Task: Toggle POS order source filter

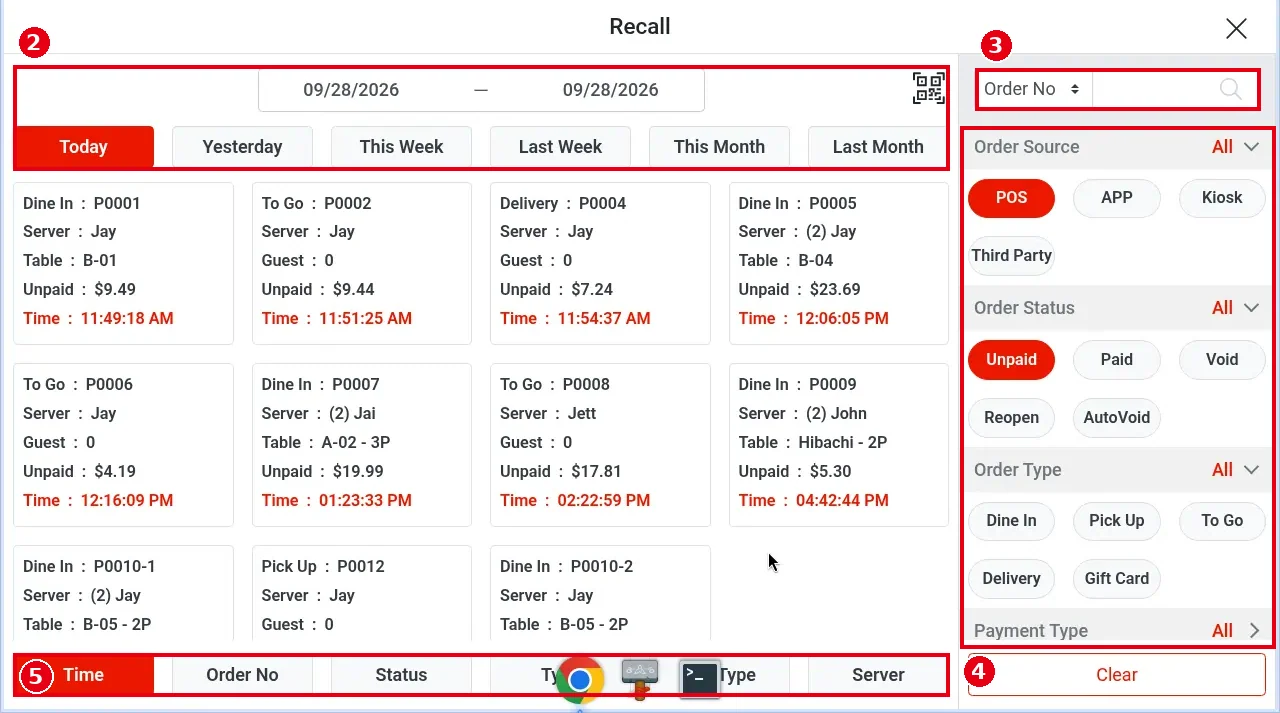Action: tap(1011, 198)
